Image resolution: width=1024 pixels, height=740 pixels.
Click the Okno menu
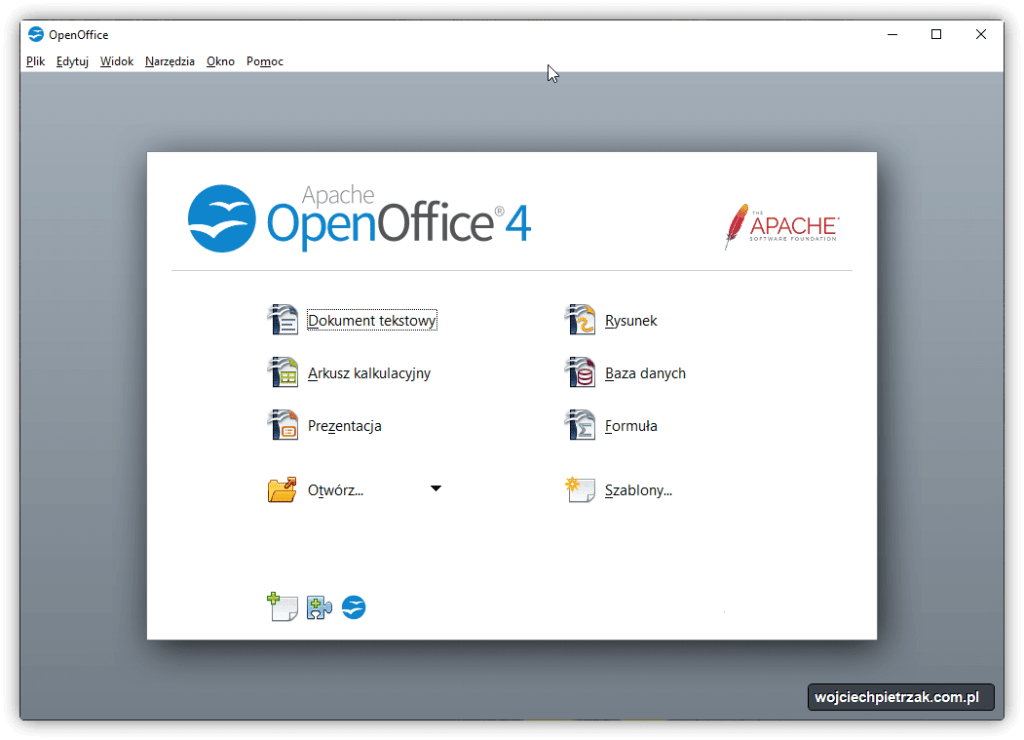click(x=220, y=61)
